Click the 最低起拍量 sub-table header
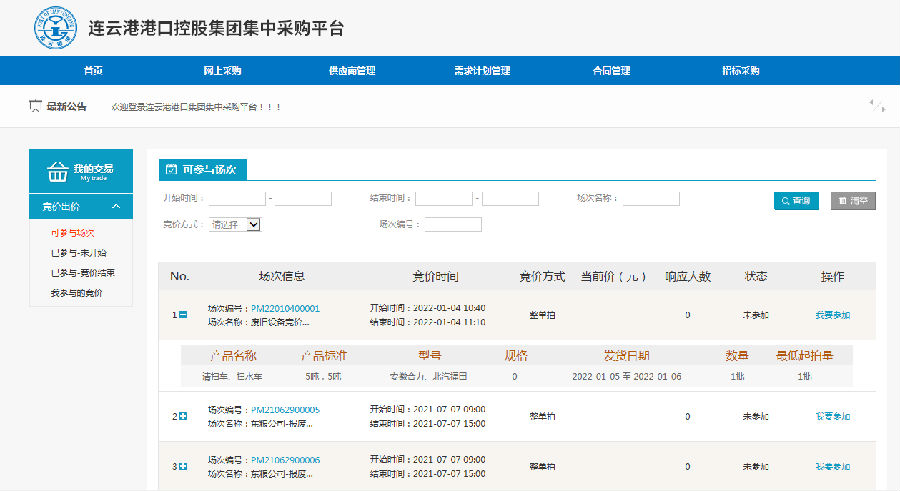 pyautogui.click(x=804, y=355)
